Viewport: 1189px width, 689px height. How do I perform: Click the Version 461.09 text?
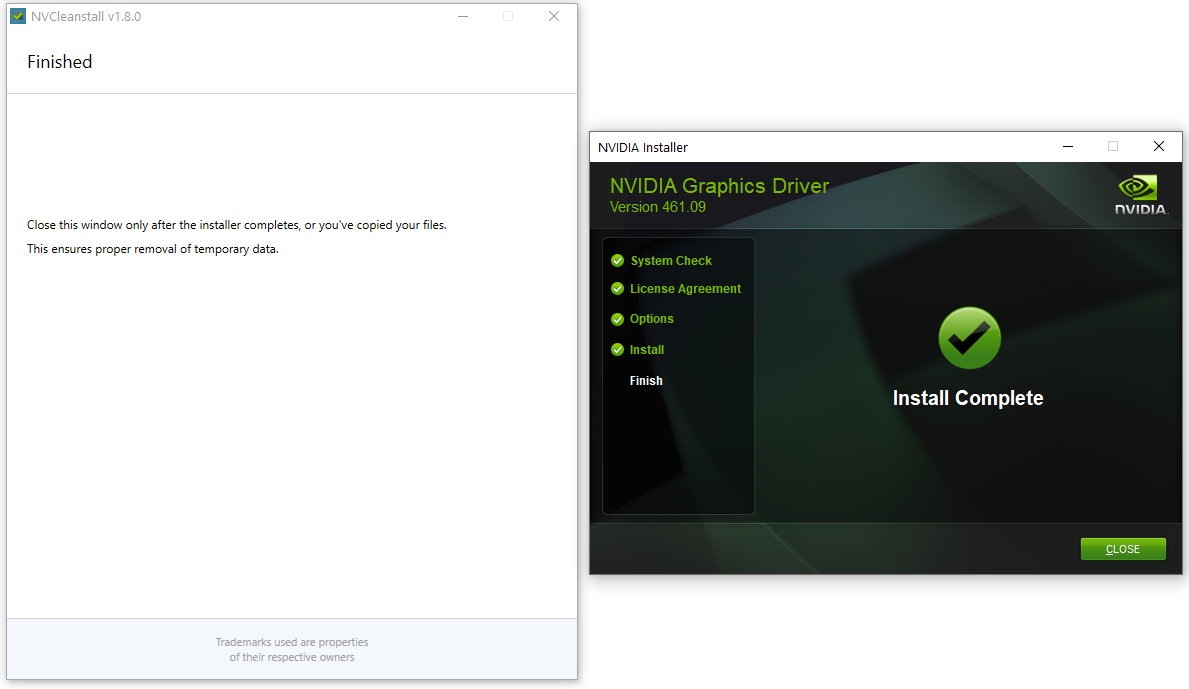click(657, 207)
